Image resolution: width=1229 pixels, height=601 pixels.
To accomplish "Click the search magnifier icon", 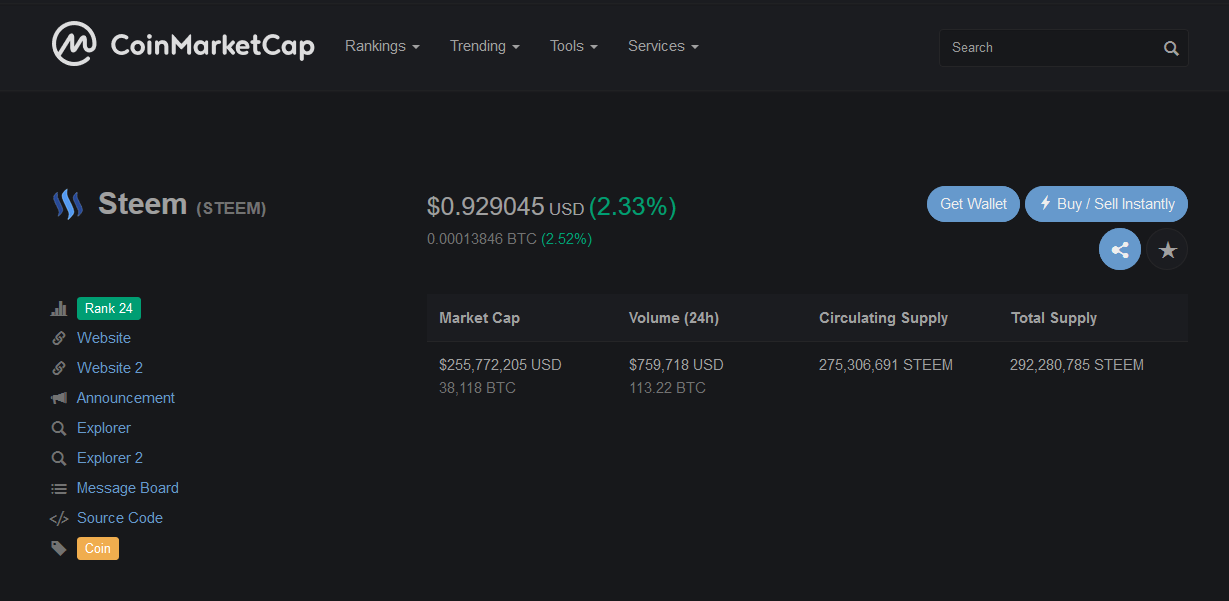I will point(1171,48).
